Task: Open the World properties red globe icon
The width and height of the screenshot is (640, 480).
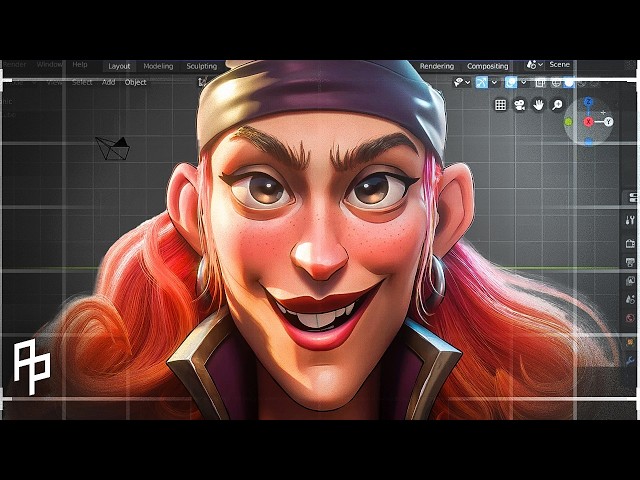Action: pos(630,318)
